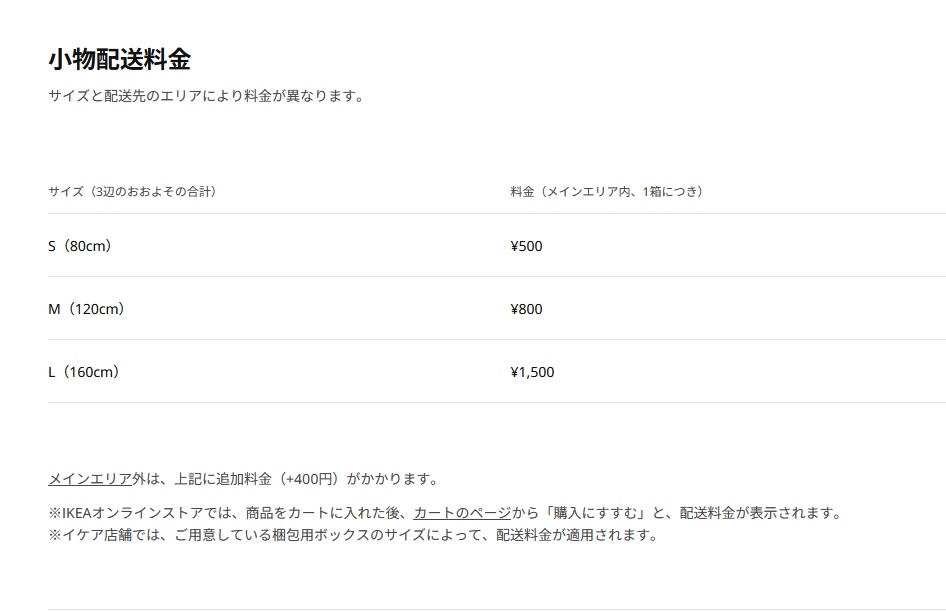Viewport: 946px width, 611px height.
Task: Click the ¥500 price cell
Action: coord(526,246)
